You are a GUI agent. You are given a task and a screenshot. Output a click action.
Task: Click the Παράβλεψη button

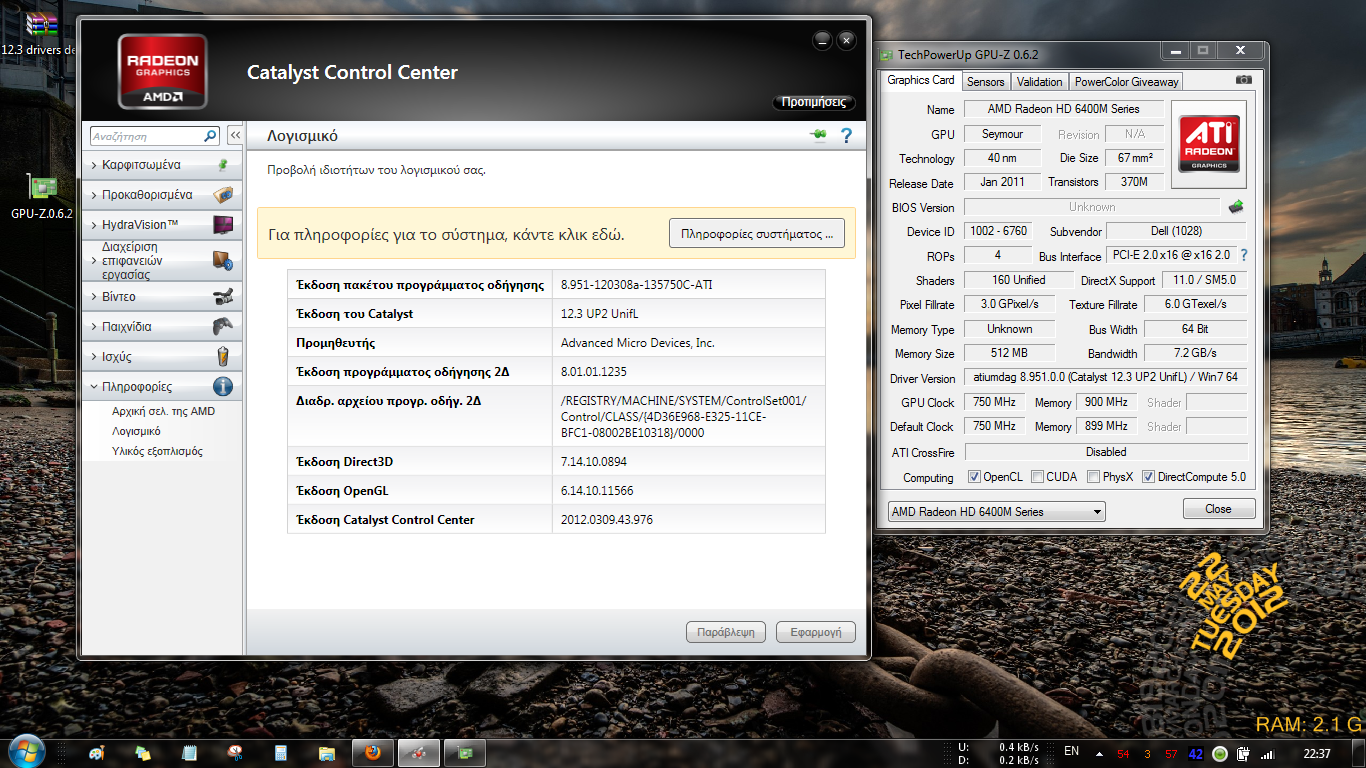tap(726, 632)
